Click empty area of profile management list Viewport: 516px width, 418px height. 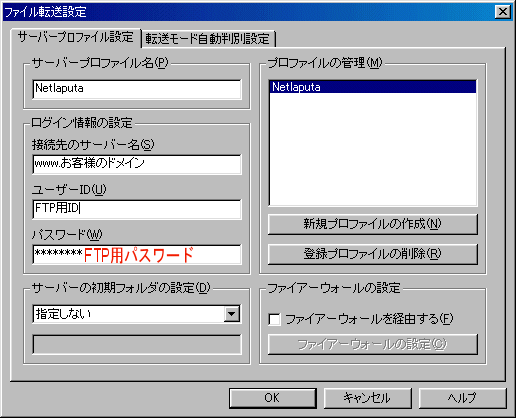click(x=373, y=150)
